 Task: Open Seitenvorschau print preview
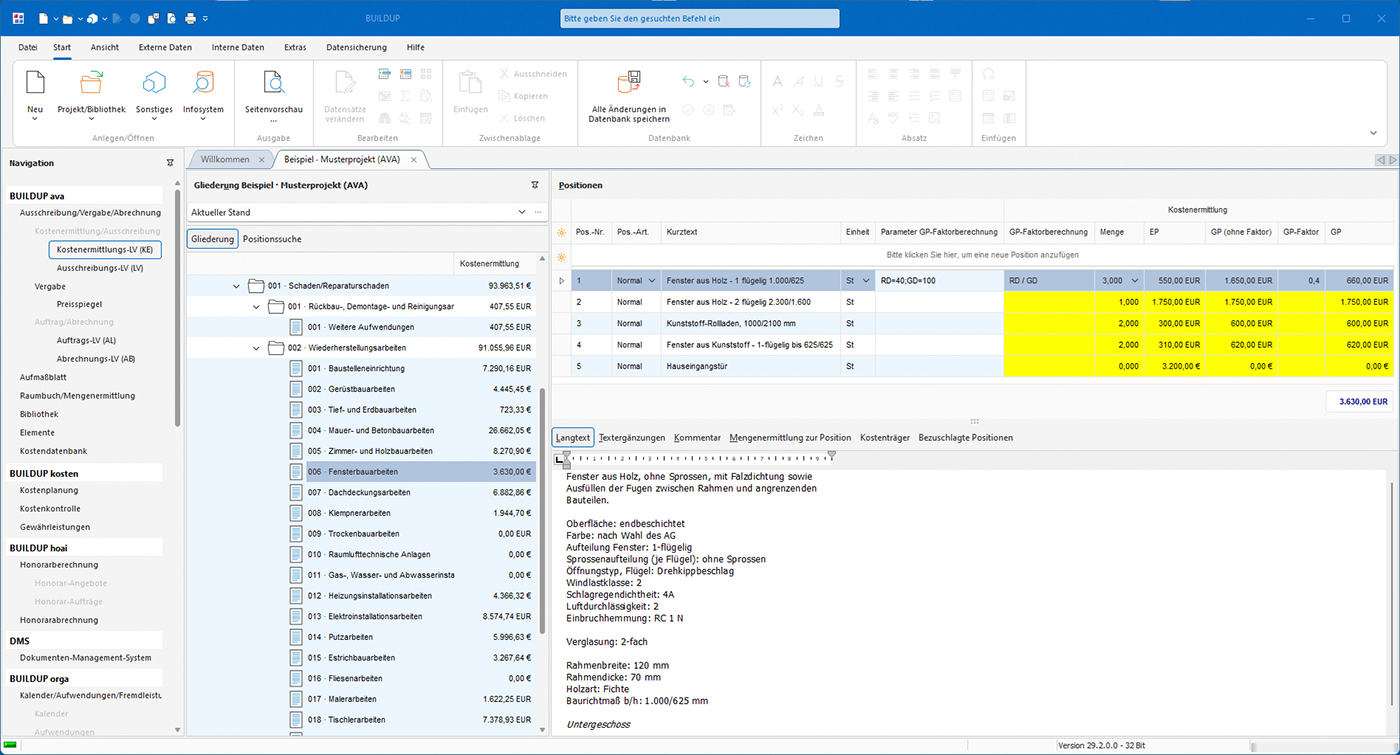tap(273, 83)
